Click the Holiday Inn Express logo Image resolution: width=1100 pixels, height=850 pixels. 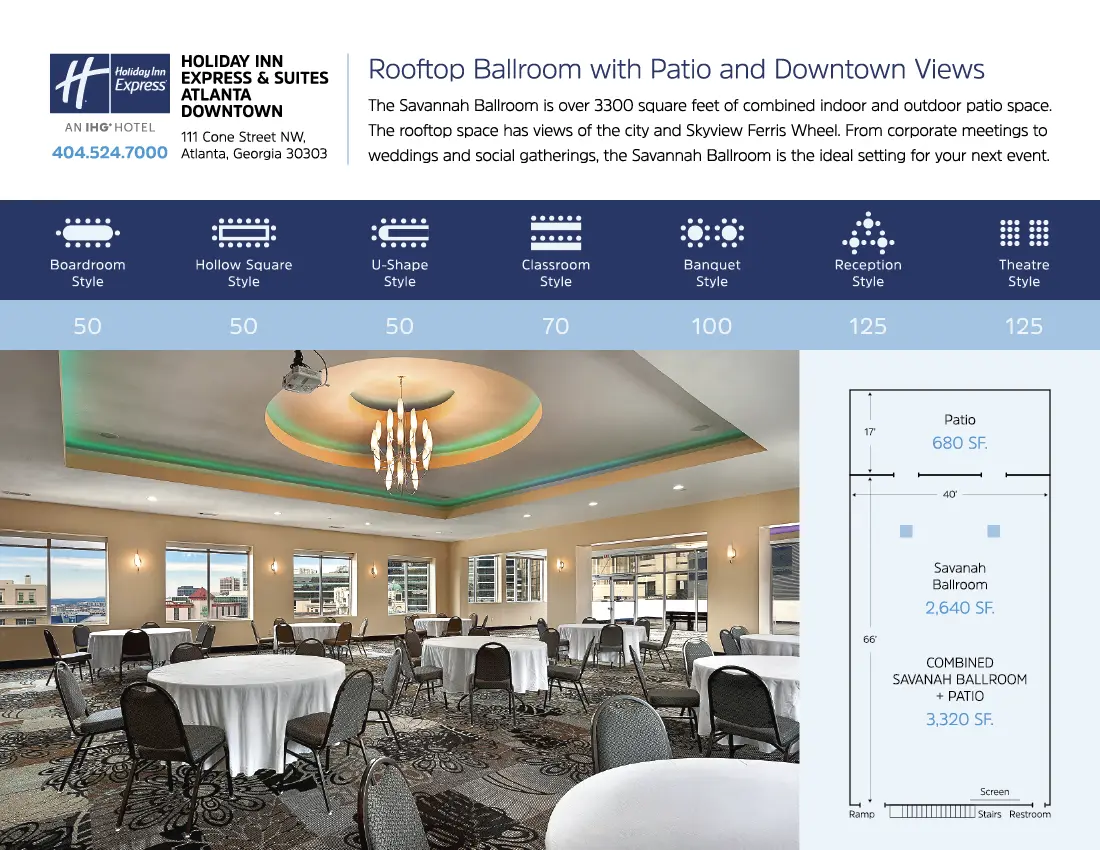click(x=109, y=83)
